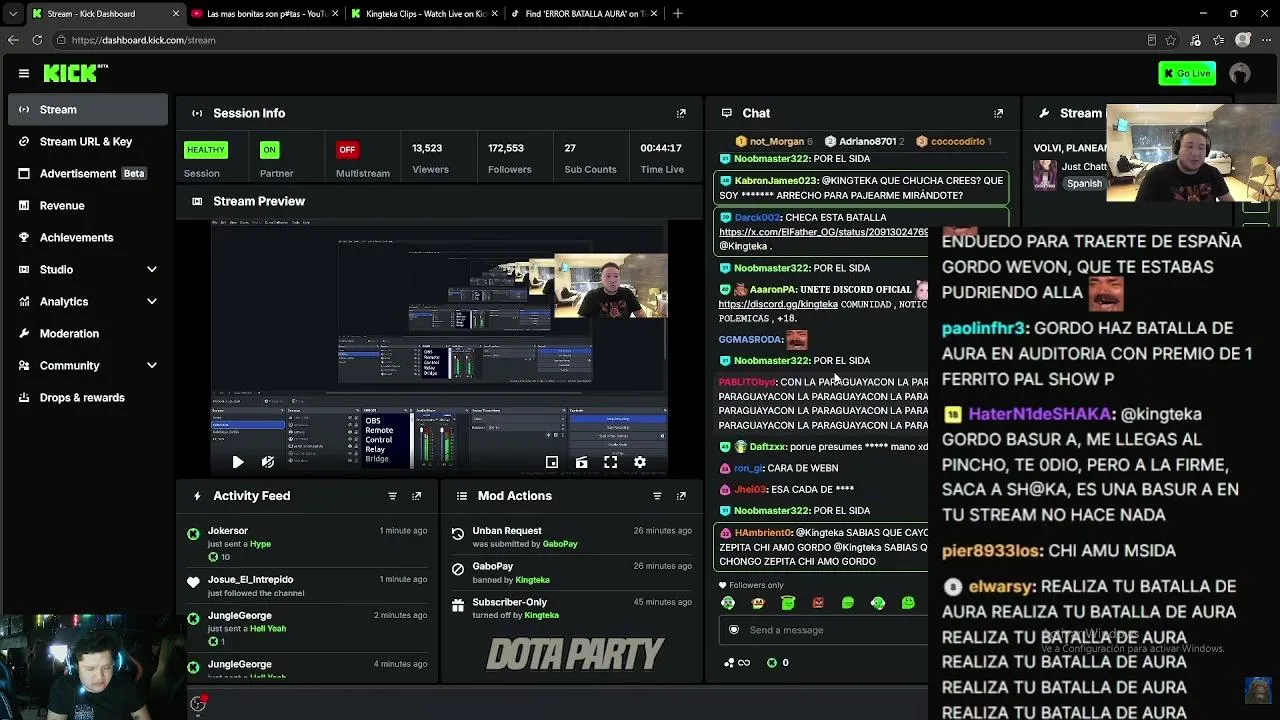Viewport: 1280px width, 720px height.
Task: Open the Advertisement Beta page
Action: (88, 173)
